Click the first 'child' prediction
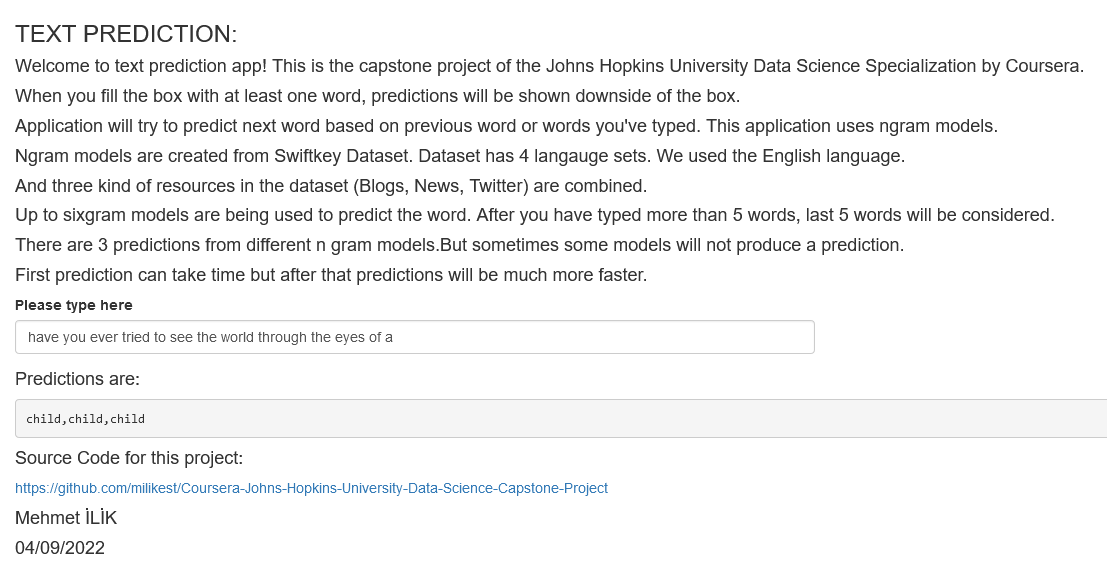This screenshot has height=580, width=1107. pyautogui.click(x=42, y=418)
